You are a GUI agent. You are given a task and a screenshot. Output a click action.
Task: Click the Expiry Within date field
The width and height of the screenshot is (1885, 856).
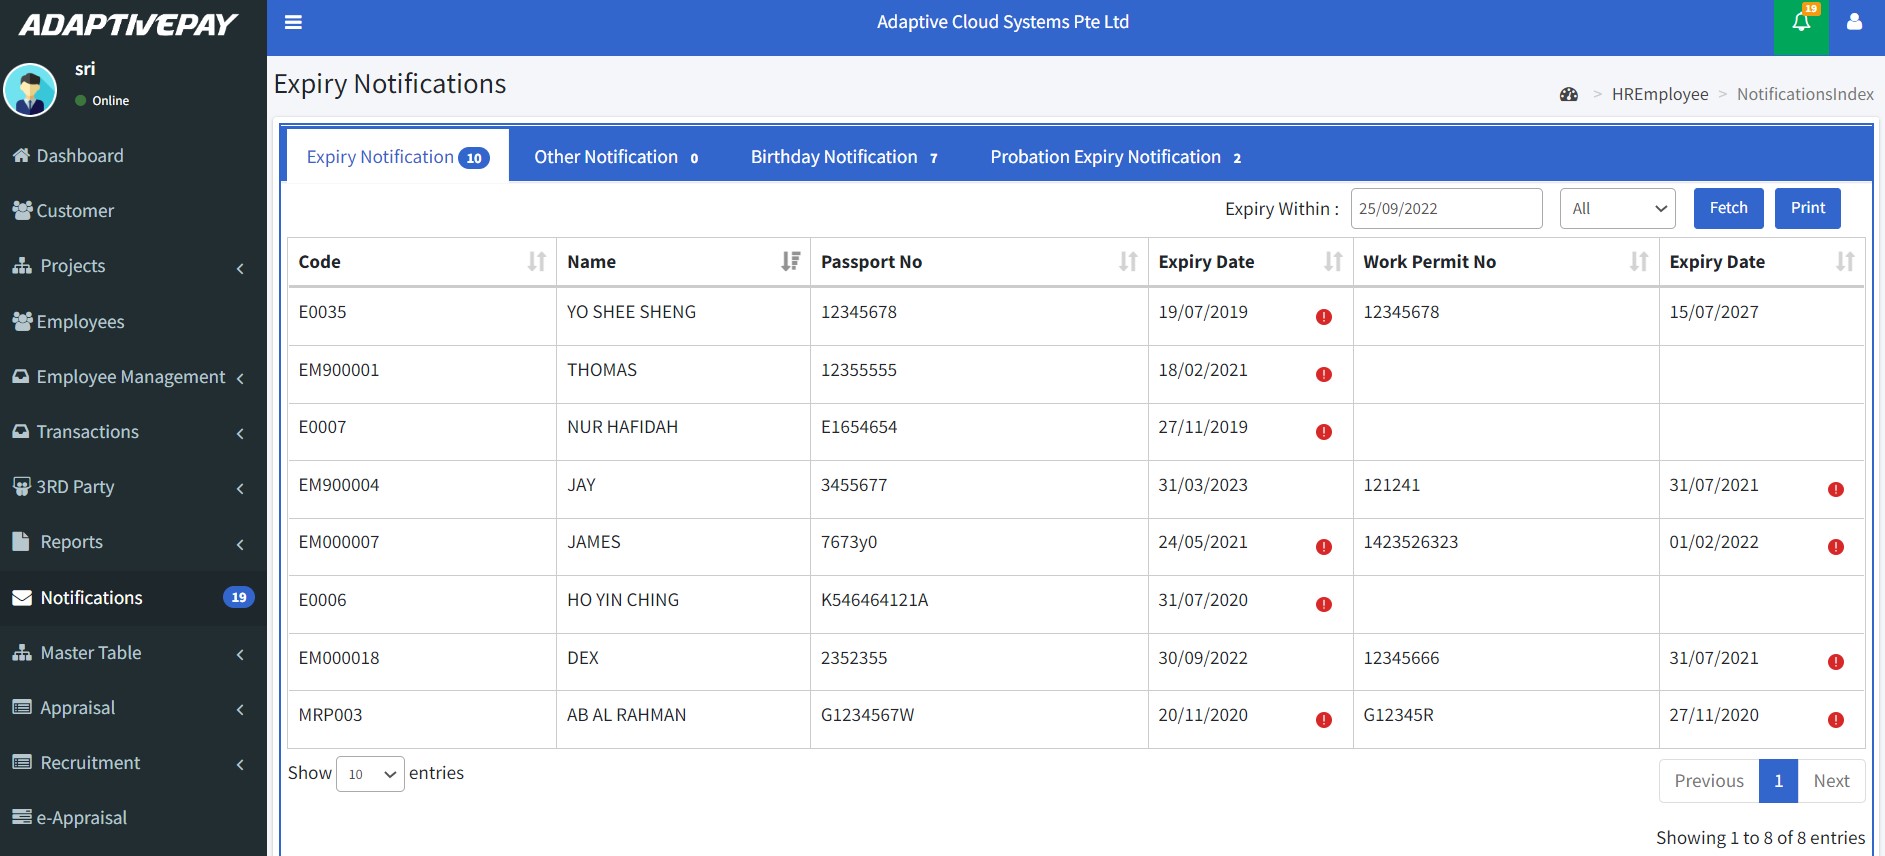pos(1446,209)
